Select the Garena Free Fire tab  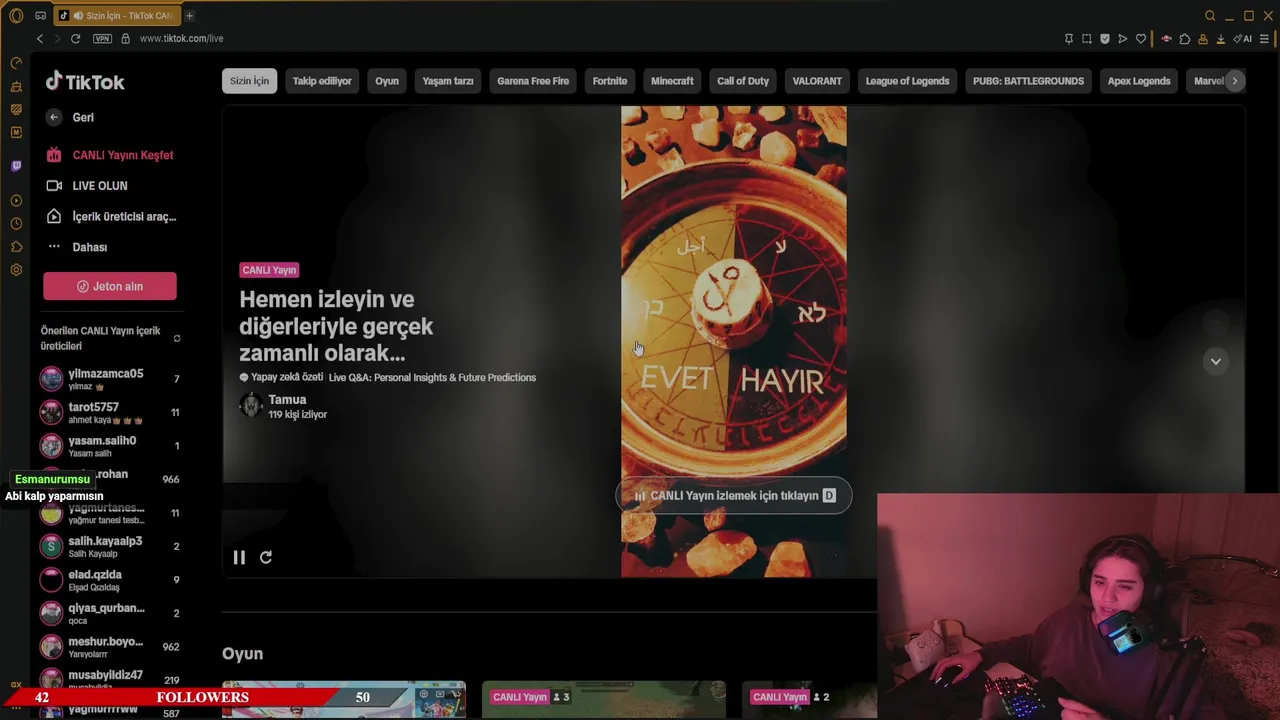(x=533, y=81)
